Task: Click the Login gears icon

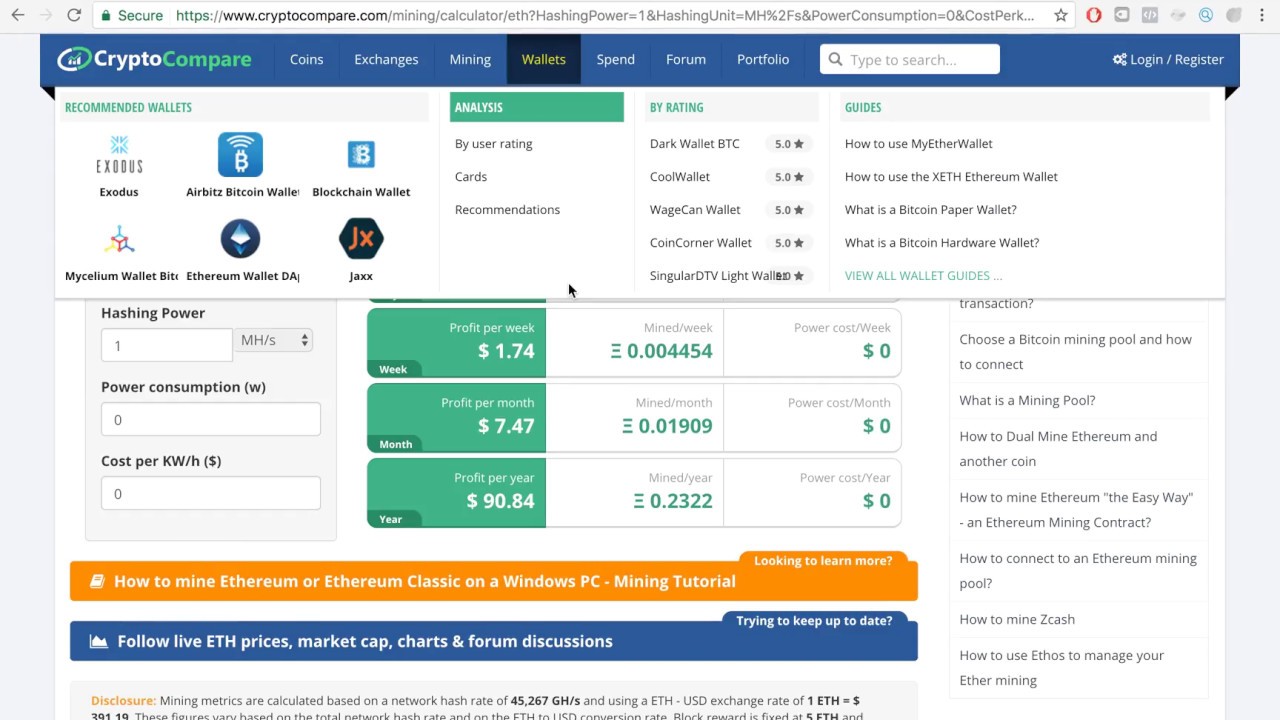Action: click(1119, 59)
